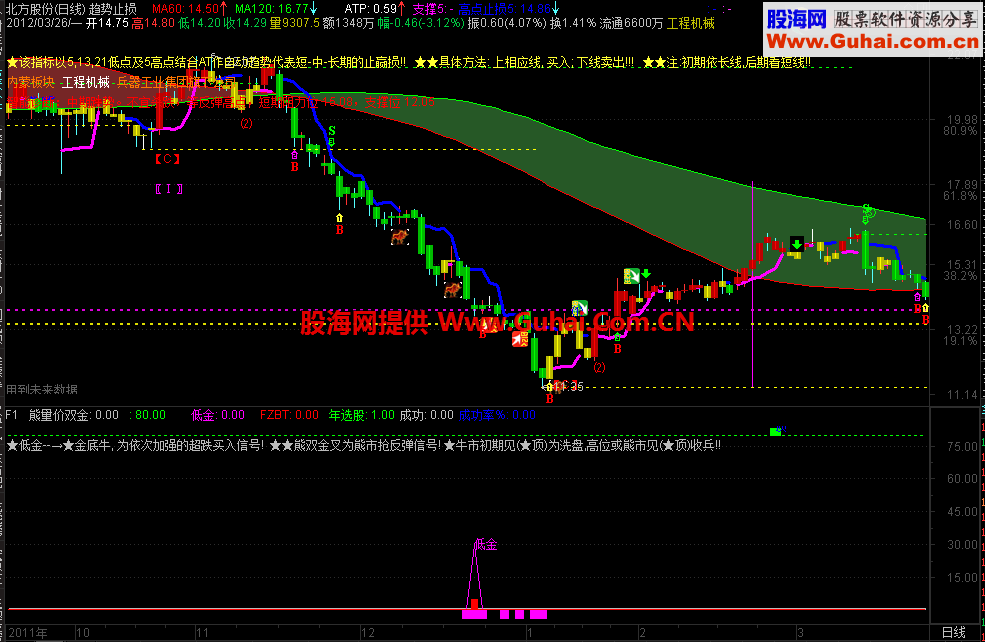Click the MA60: 14.50 value

pyautogui.click(x=189, y=9)
